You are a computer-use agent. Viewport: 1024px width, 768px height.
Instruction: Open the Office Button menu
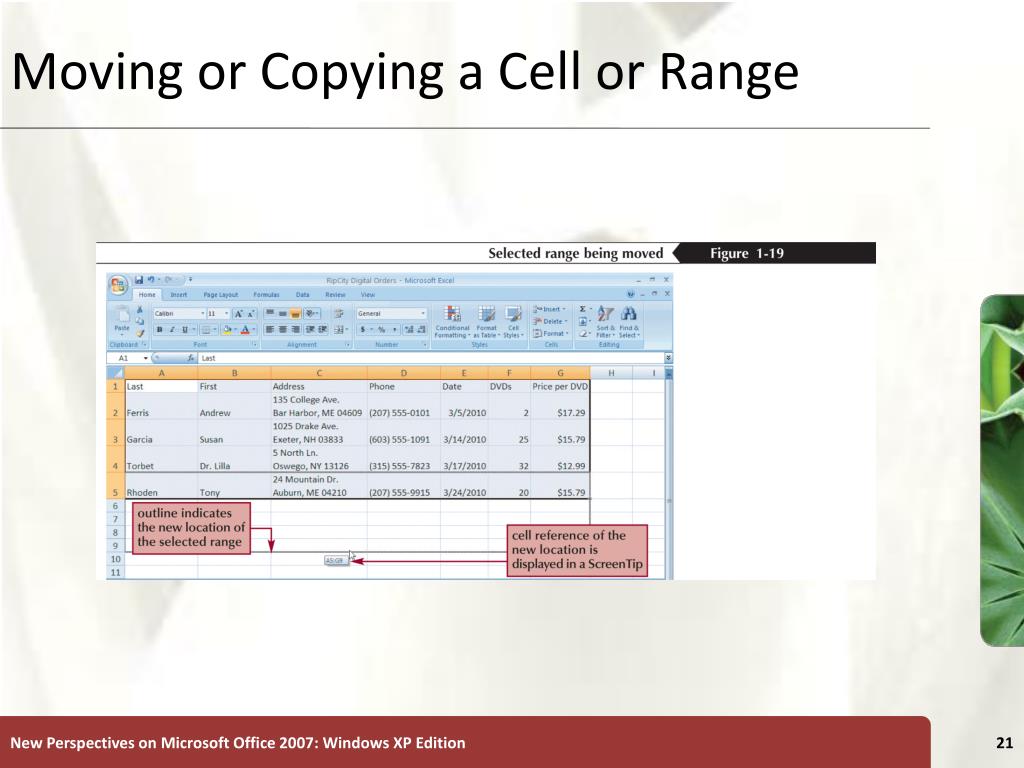119,285
